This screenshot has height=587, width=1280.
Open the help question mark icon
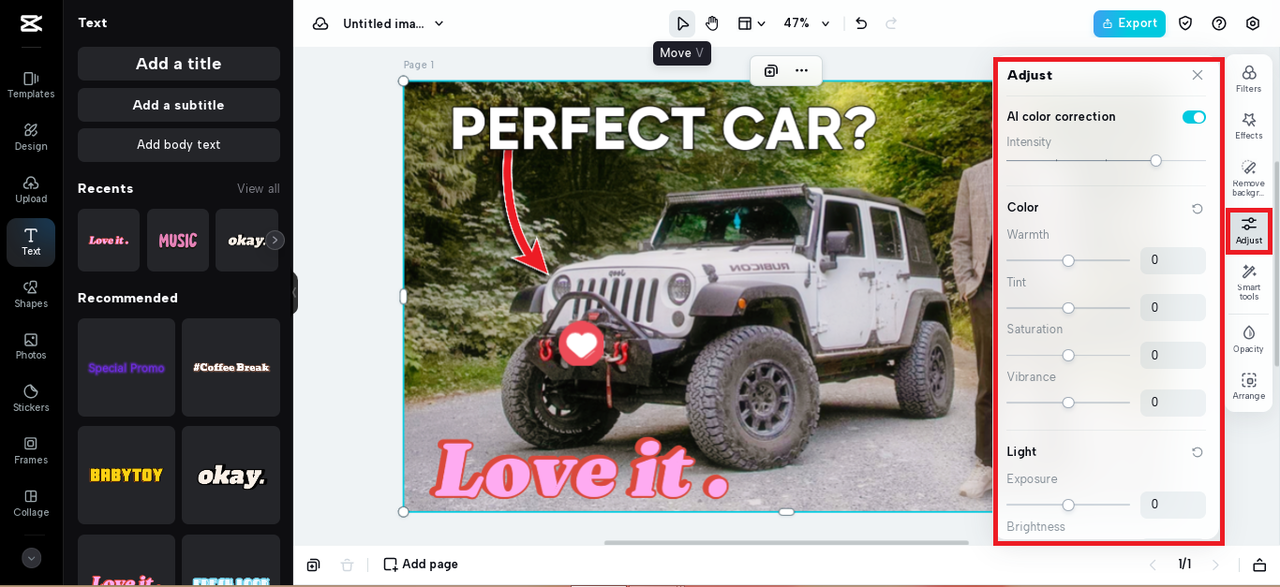(x=1219, y=23)
